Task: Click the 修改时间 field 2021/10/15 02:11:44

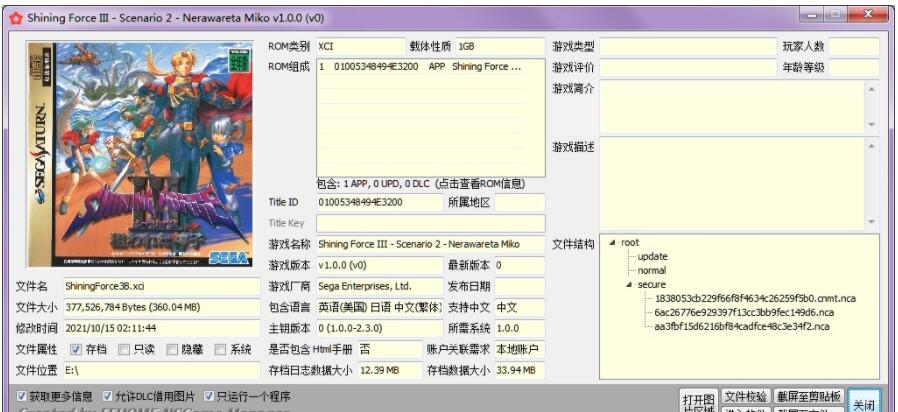Action: click(162, 329)
